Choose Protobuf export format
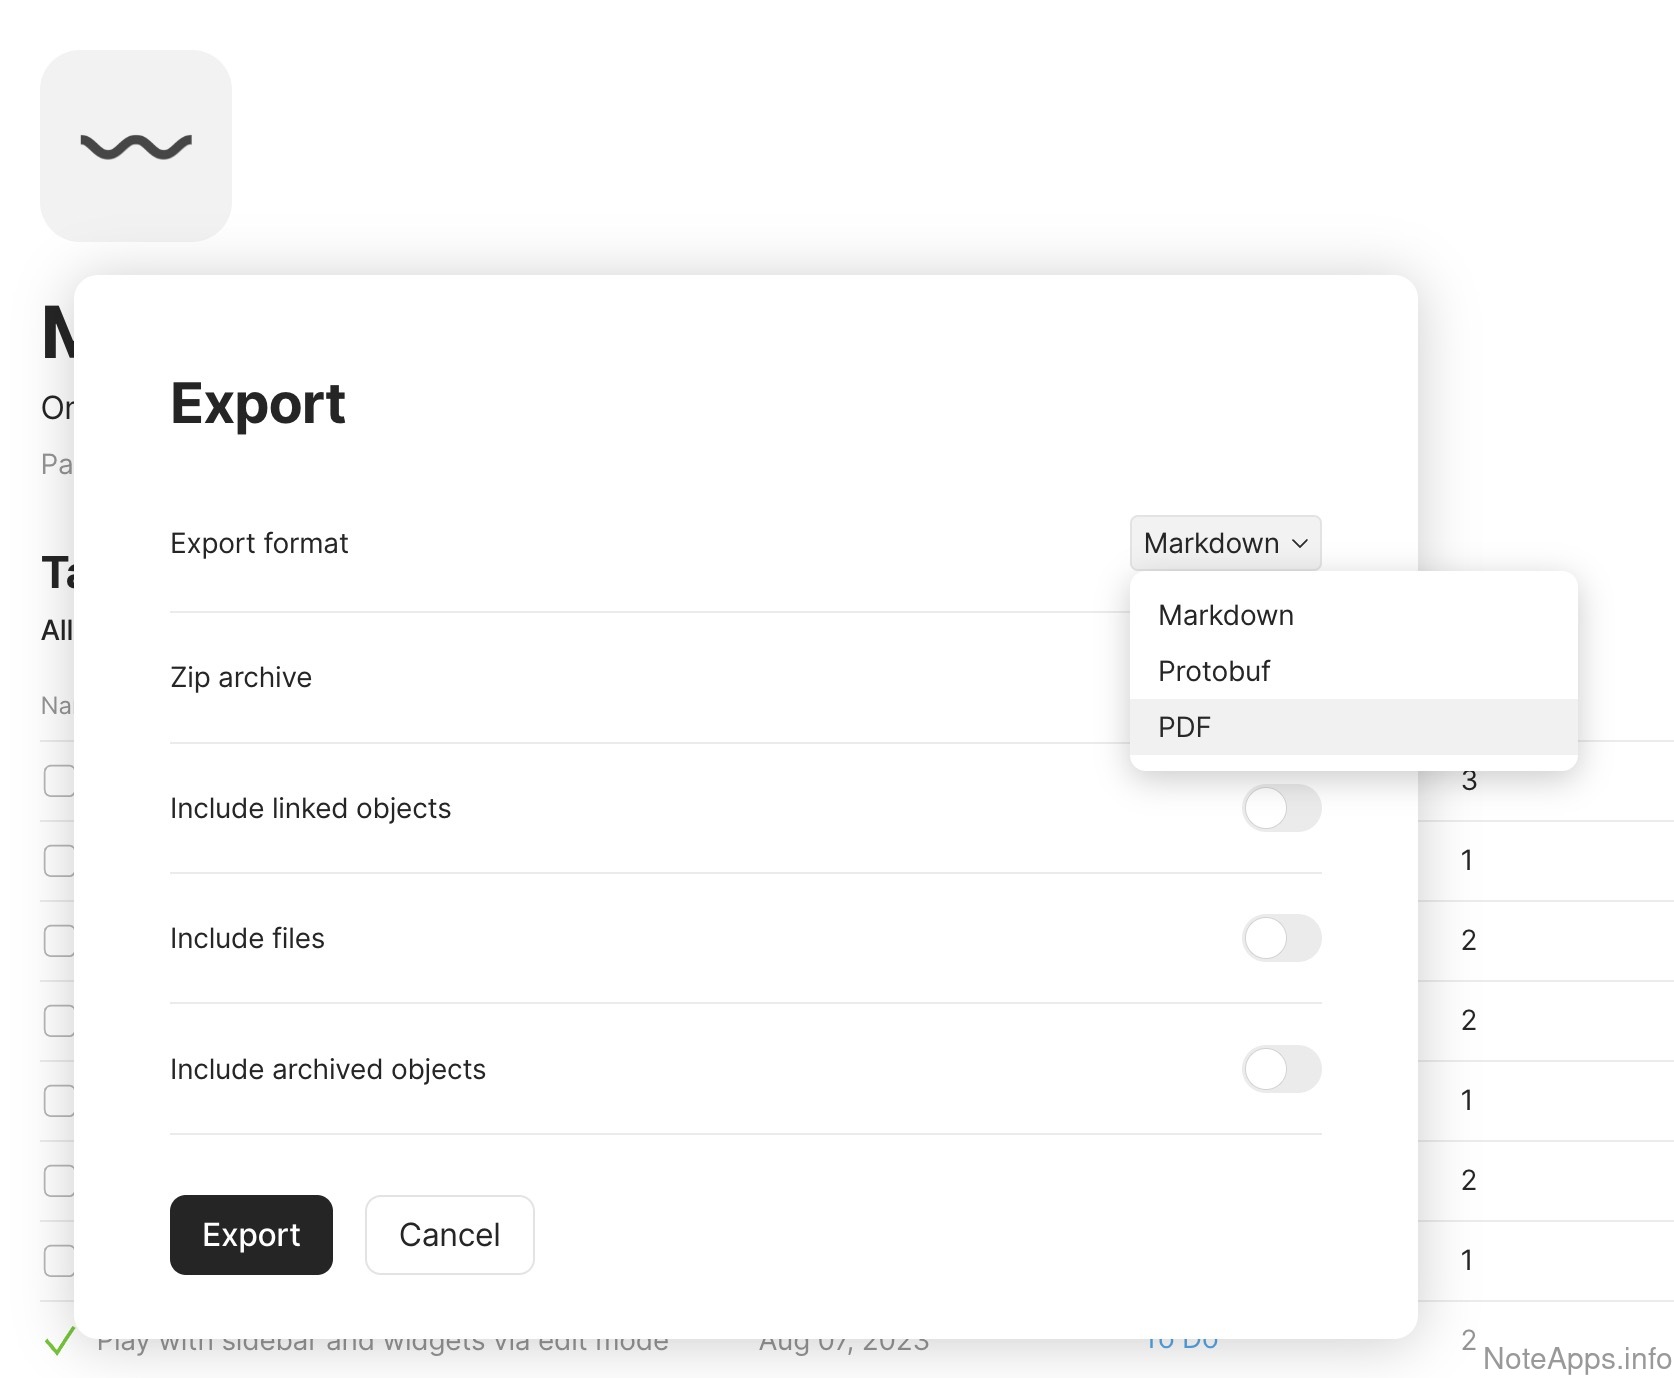Screen dimensions: 1674x1378 click(x=1214, y=671)
